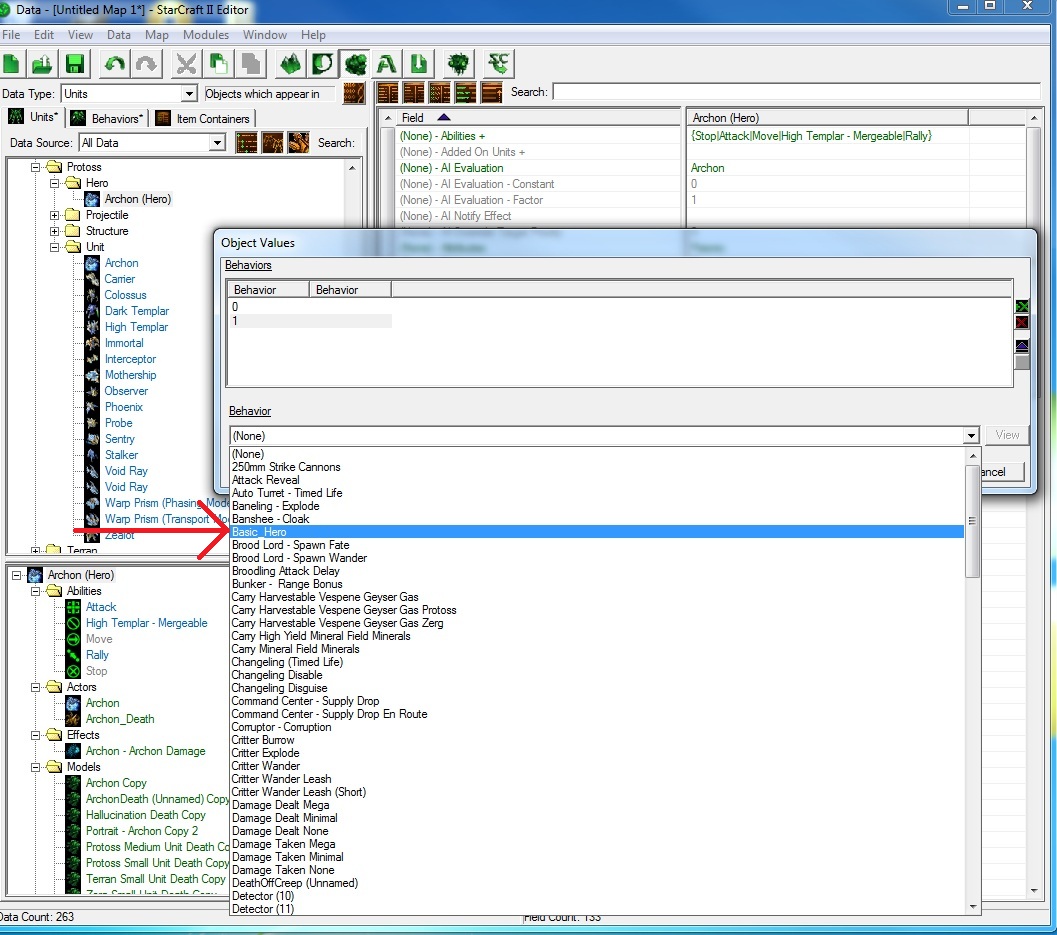Switch to the Behaviors tab
Screen dimensions: 1057x935
pyautogui.click(x=108, y=118)
